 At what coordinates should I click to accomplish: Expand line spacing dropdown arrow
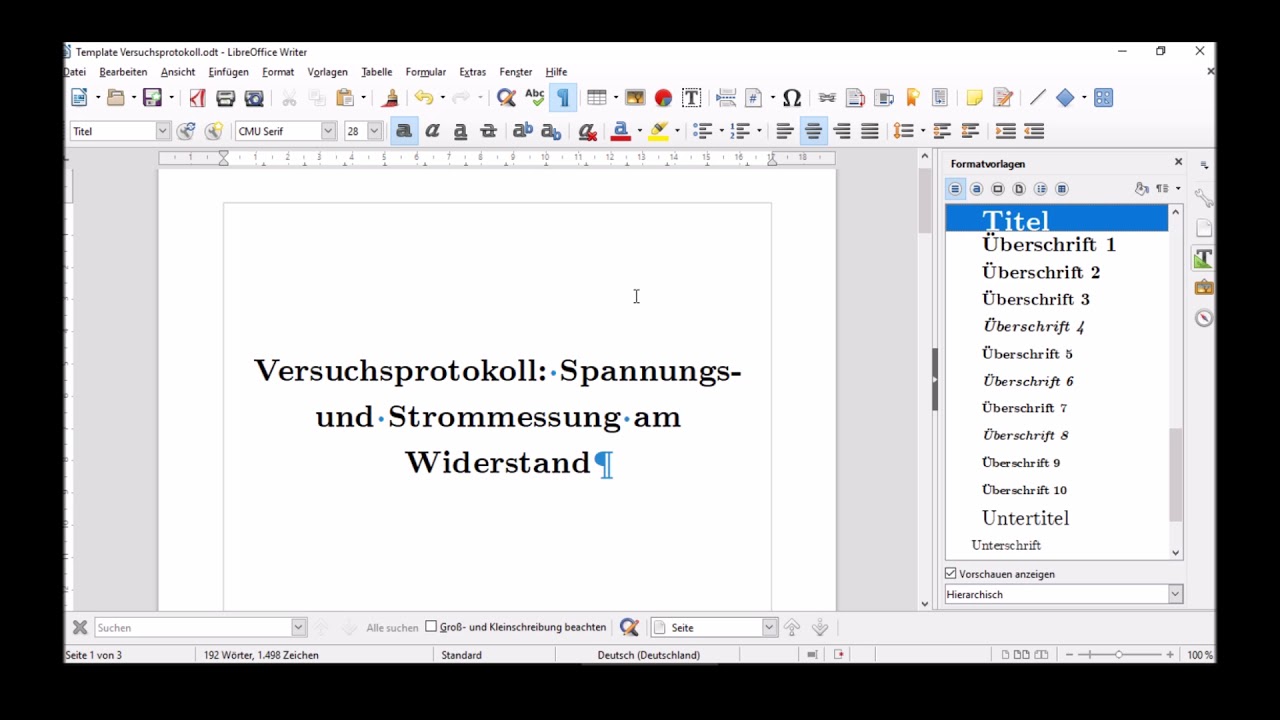pyautogui.click(x=922, y=131)
